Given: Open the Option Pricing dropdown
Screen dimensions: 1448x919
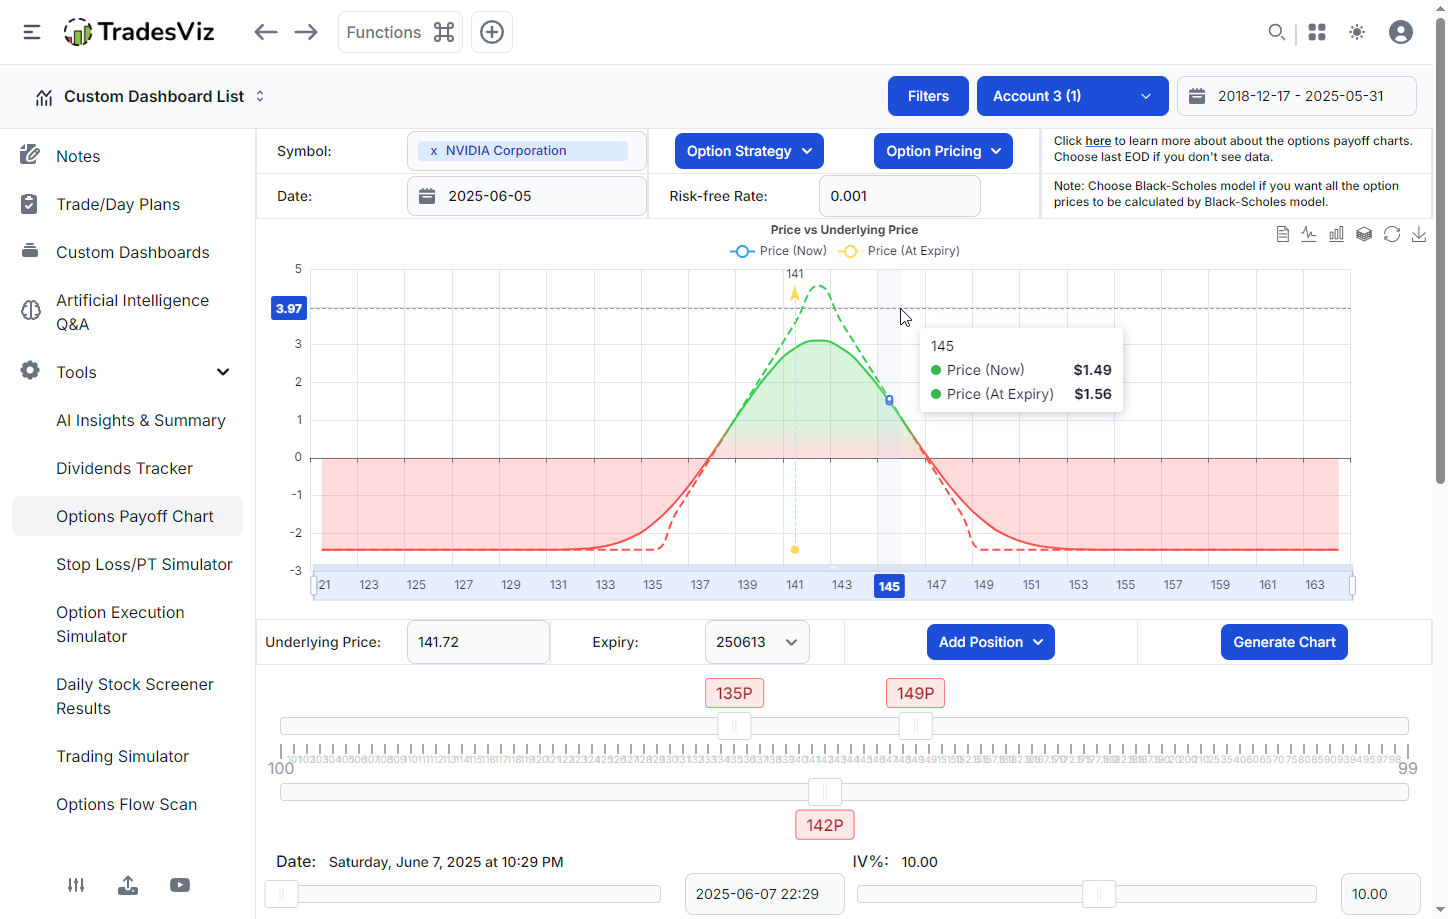Looking at the screenshot, I should 942,150.
